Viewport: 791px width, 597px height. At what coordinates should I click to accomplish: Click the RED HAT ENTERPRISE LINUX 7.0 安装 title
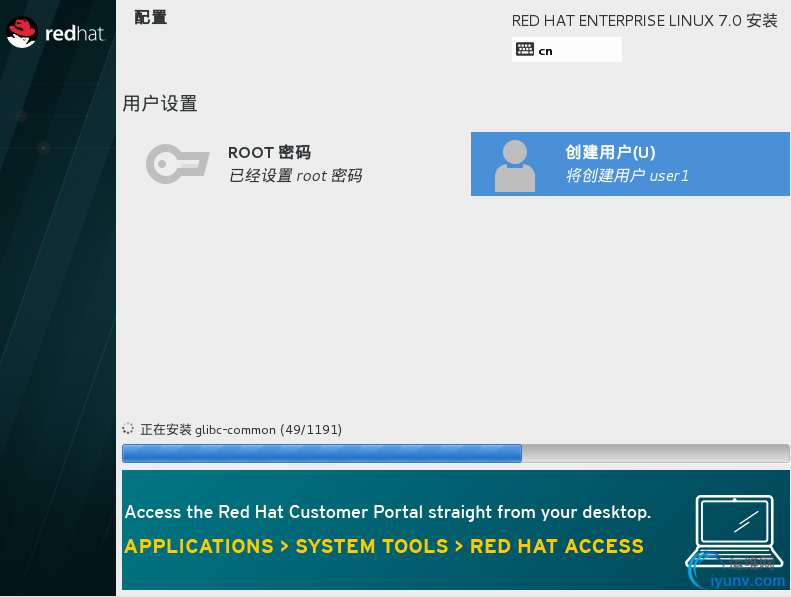coord(644,21)
